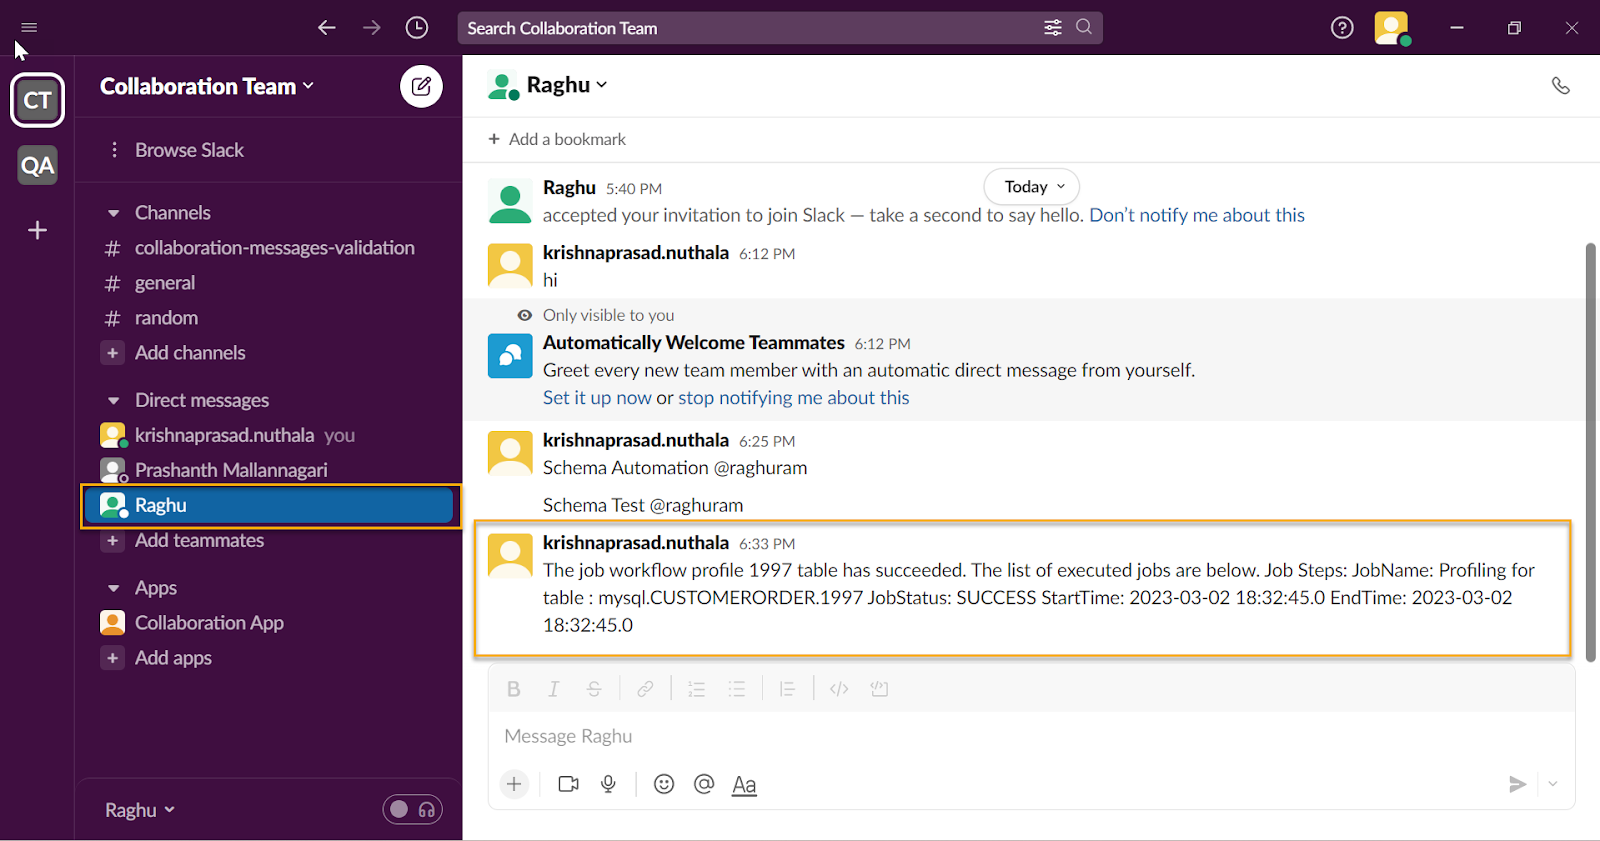
Task: Add a bookmark to the conversation
Action: pyautogui.click(x=557, y=139)
